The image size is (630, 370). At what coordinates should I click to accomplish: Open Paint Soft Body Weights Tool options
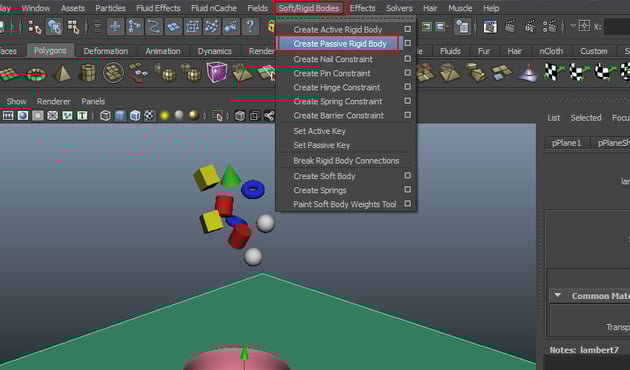[x=407, y=204]
